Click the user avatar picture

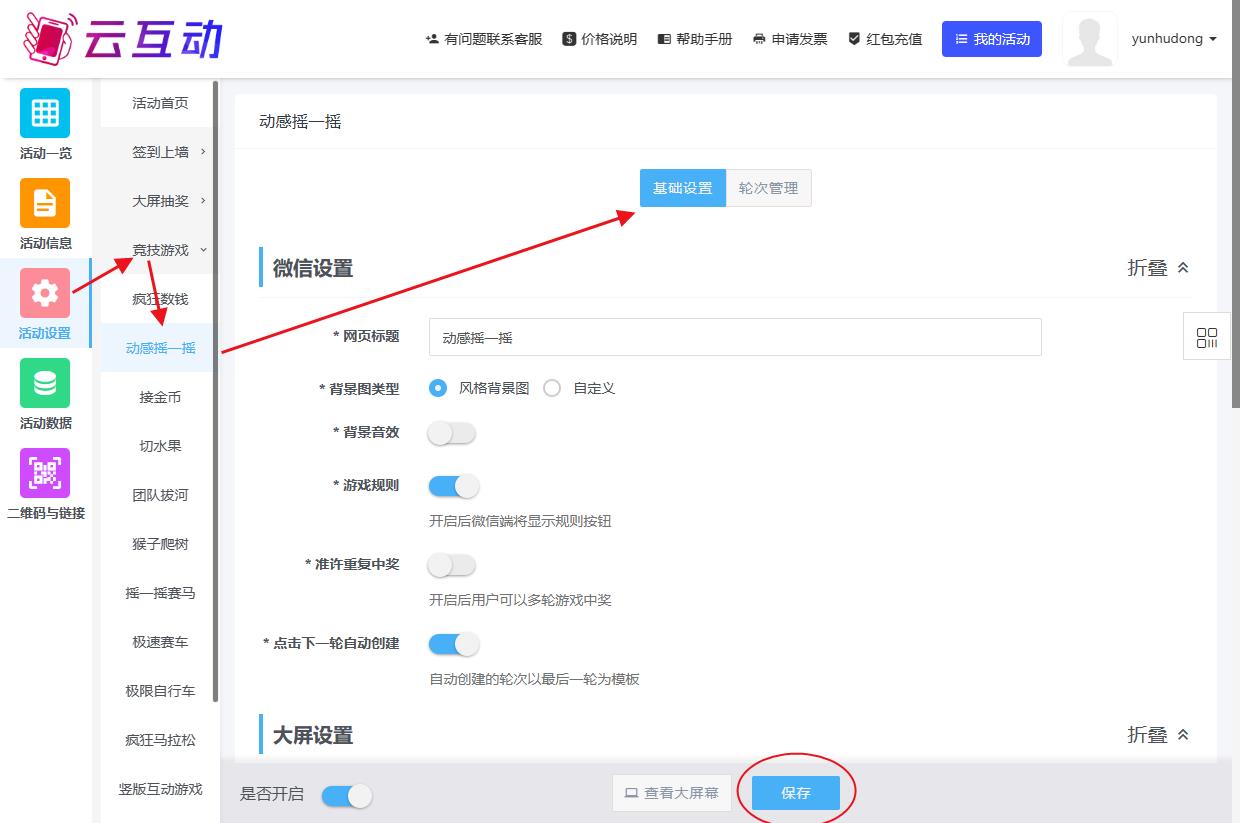click(x=1090, y=39)
